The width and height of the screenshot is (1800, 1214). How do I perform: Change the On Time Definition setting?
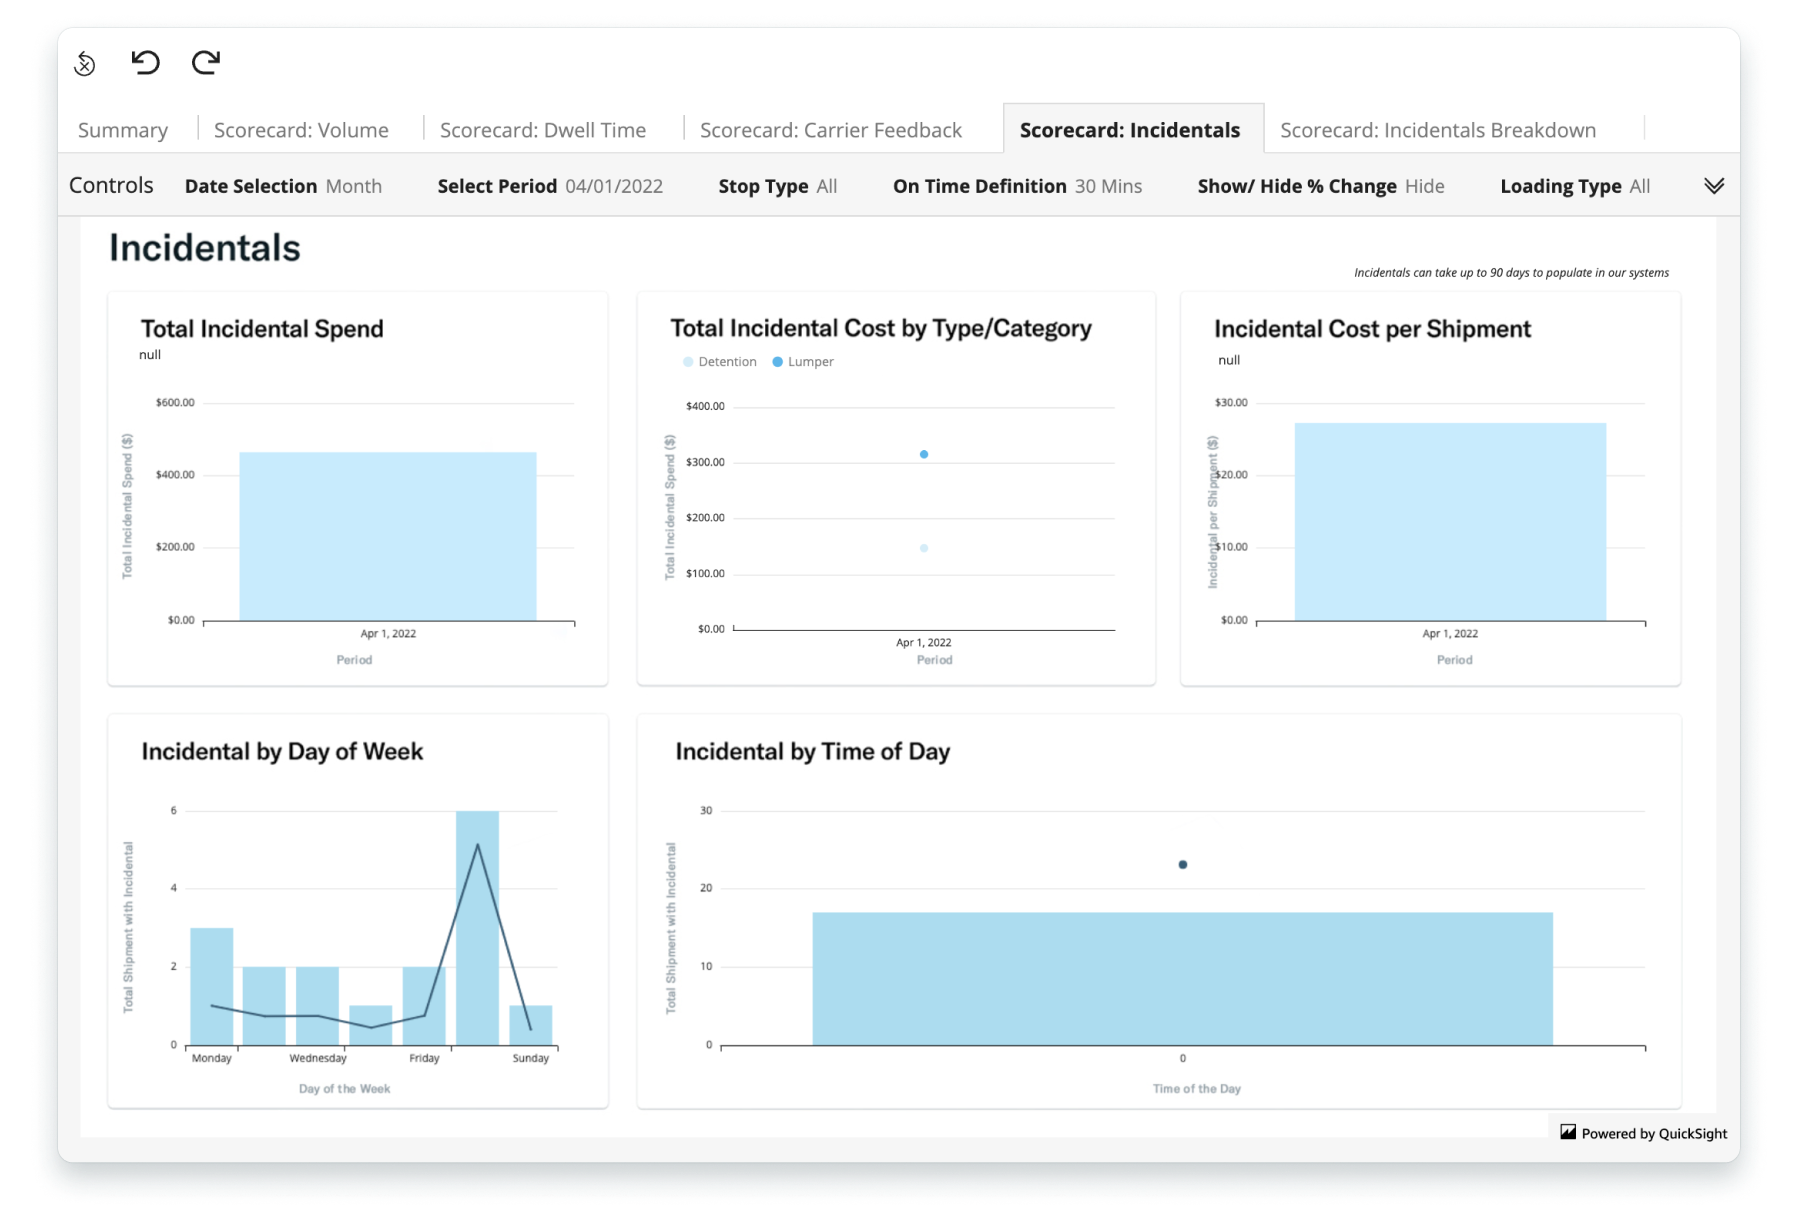1017,186
